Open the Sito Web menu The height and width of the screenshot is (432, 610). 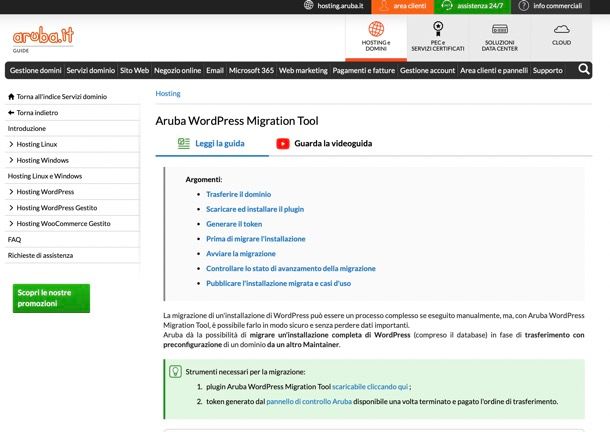(134, 70)
